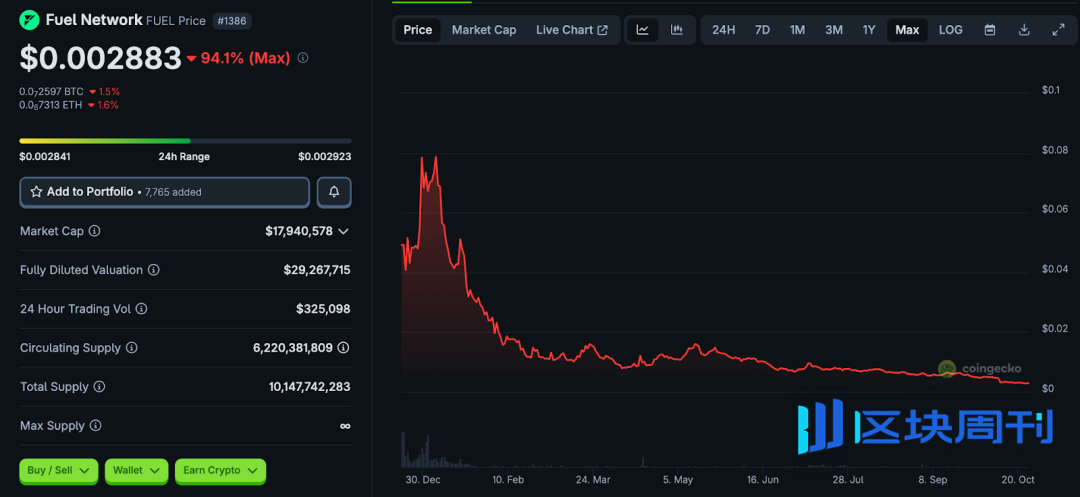1080x497 pixels.
Task: Toggle LOG scale on chart
Action: [951, 30]
